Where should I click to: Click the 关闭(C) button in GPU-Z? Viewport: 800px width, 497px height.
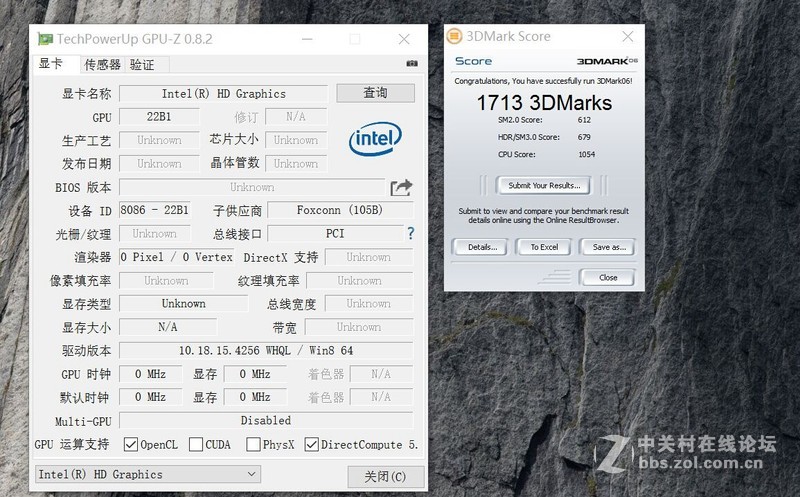385,476
